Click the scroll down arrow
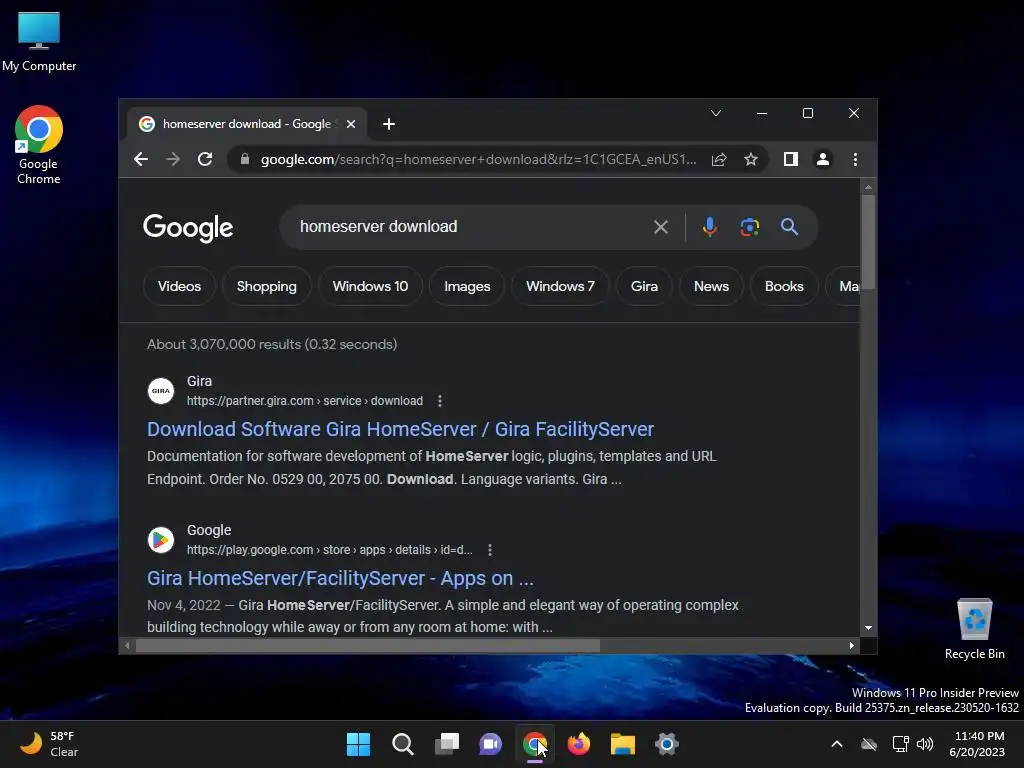The width and height of the screenshot is (1024, 768). click(x=868, y=628)
